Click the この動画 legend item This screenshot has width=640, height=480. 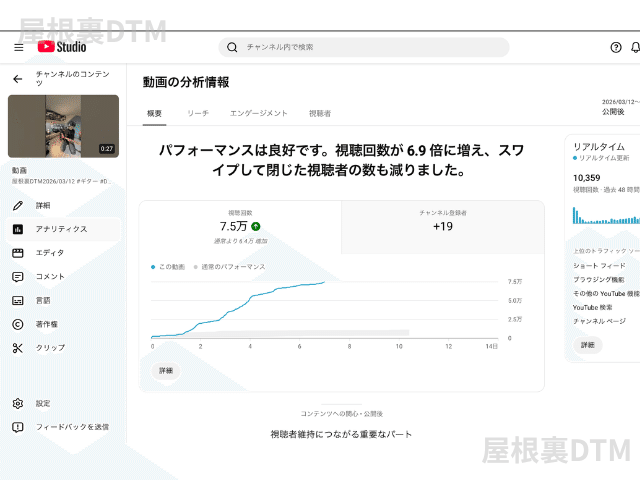(168, 267)
